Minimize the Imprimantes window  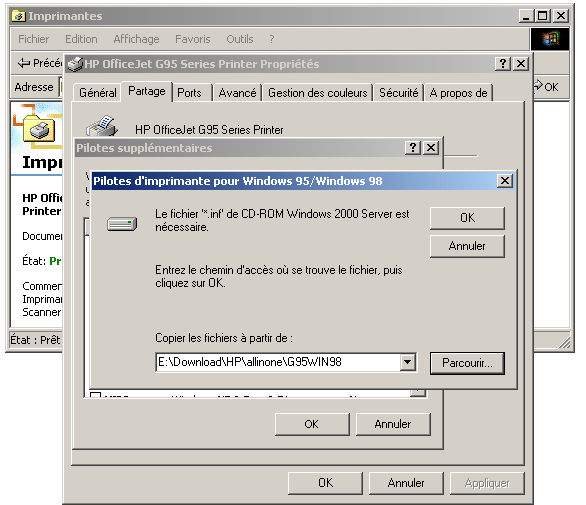coord(526,16)
